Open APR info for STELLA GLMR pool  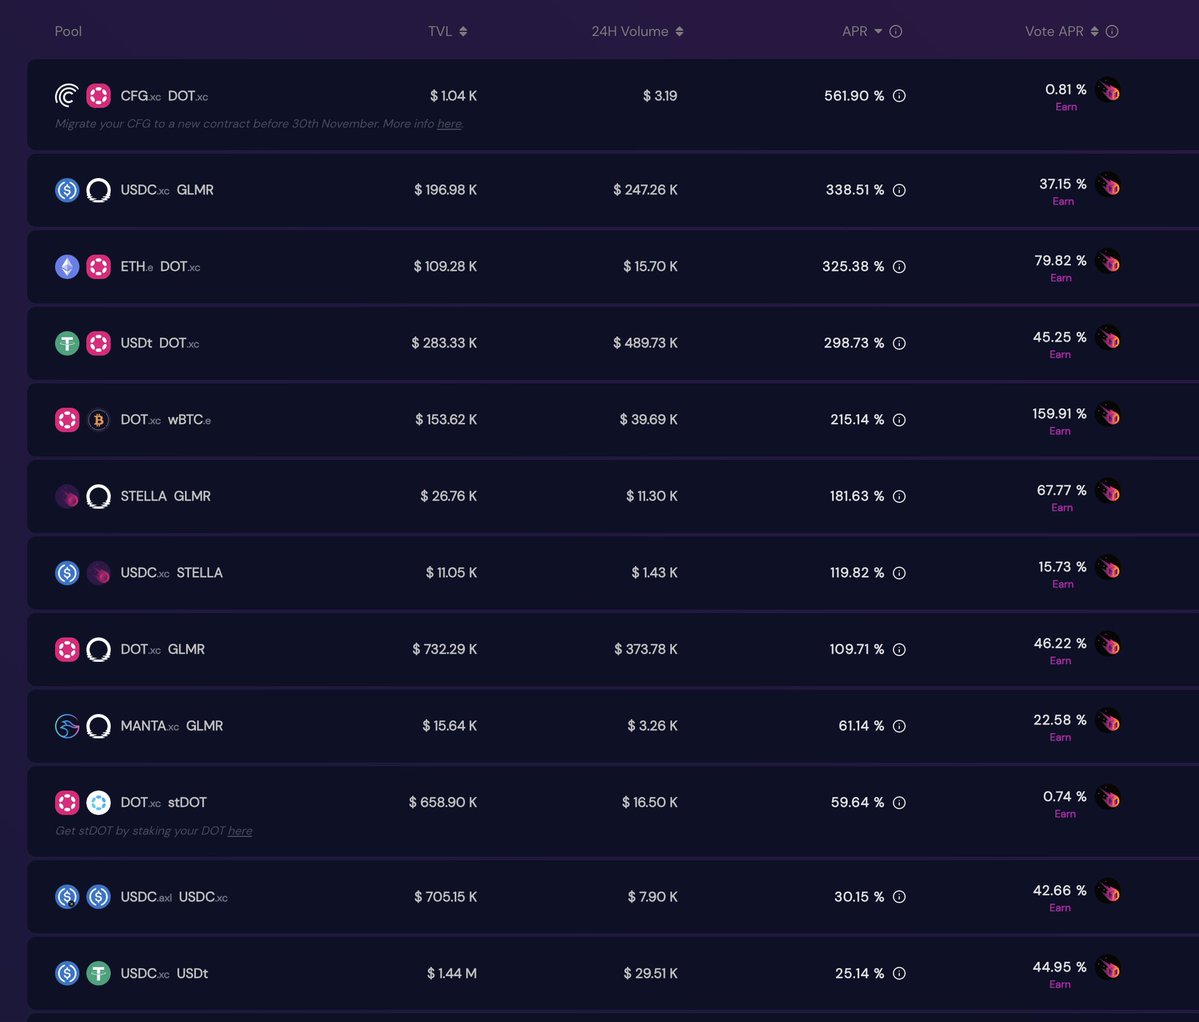click(x=899, y=496)
